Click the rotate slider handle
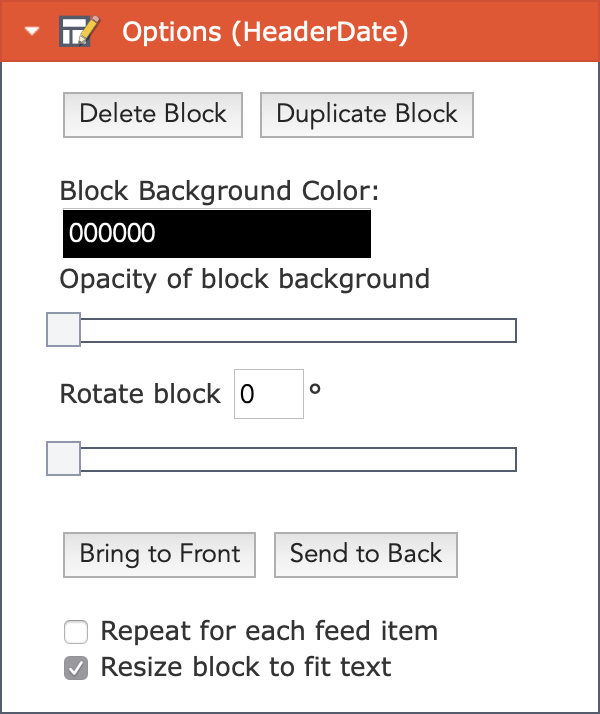 pyautogui.click(x=64, y=459)
